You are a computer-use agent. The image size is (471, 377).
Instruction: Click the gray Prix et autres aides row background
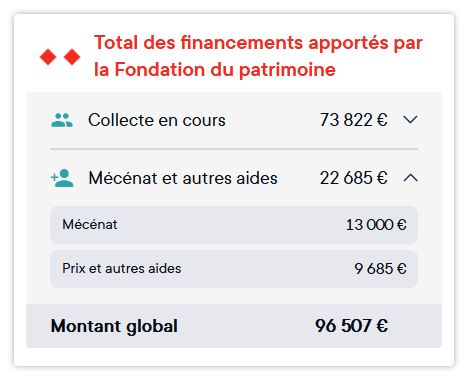pyautogui.click(x=234, y=269)
